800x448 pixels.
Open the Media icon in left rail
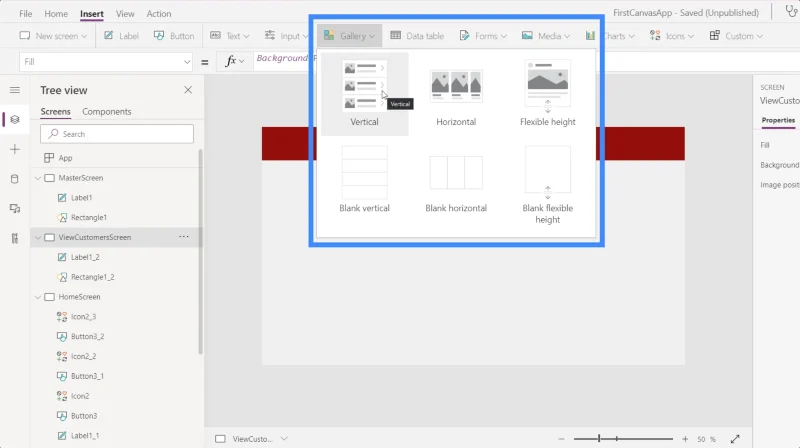[x=15, y=208]
